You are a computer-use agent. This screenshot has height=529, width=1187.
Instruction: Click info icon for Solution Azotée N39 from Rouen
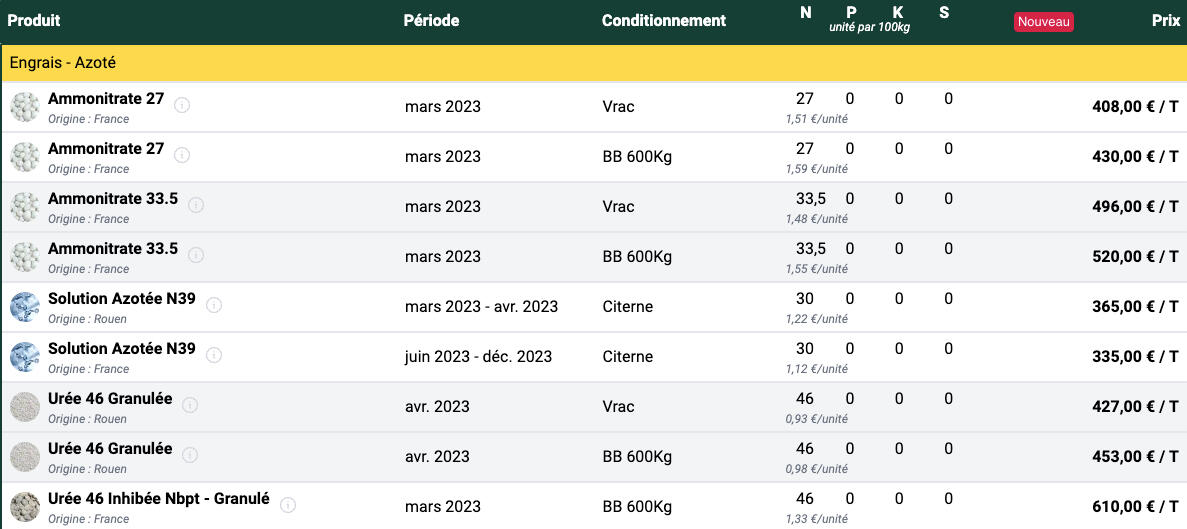(x=214, y=304)
